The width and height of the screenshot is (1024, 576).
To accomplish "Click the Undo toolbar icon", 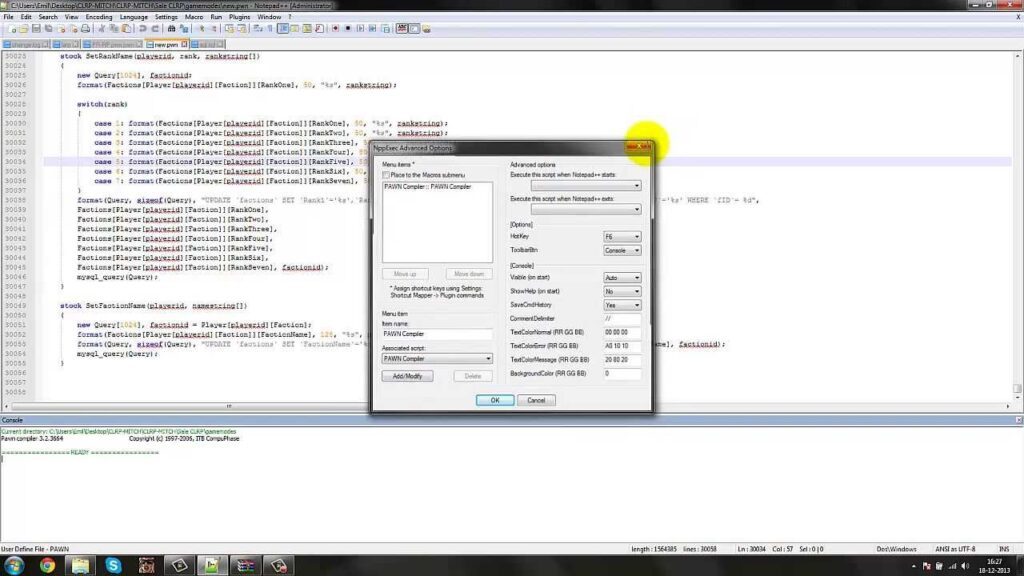I will click(142, 29).
